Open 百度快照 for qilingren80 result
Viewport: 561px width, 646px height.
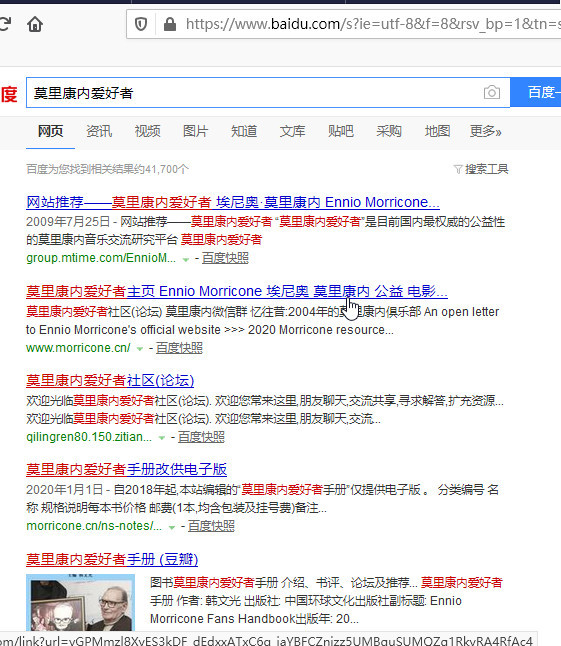point(201,437)
